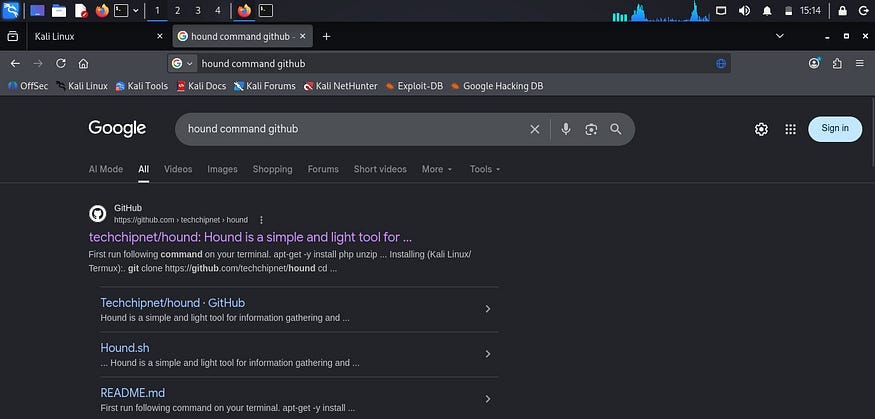Switch to workspace 4

point(218,11)
